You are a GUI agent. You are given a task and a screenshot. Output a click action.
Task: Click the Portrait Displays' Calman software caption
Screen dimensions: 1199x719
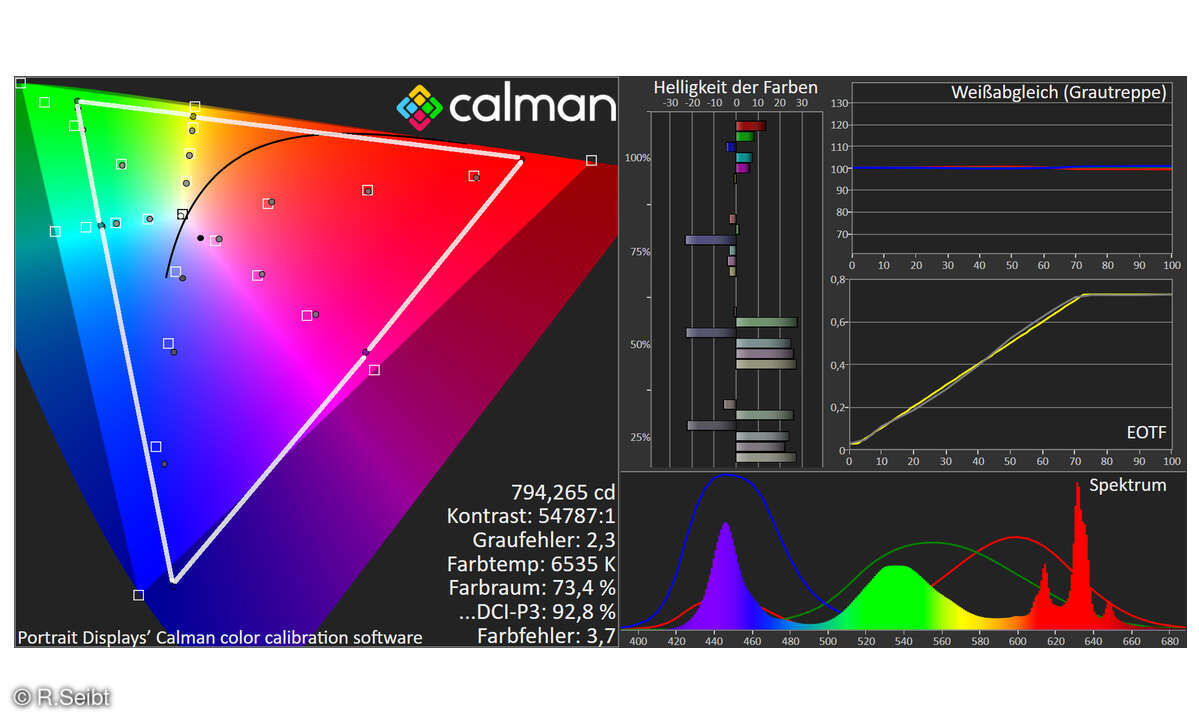point(220,637)
